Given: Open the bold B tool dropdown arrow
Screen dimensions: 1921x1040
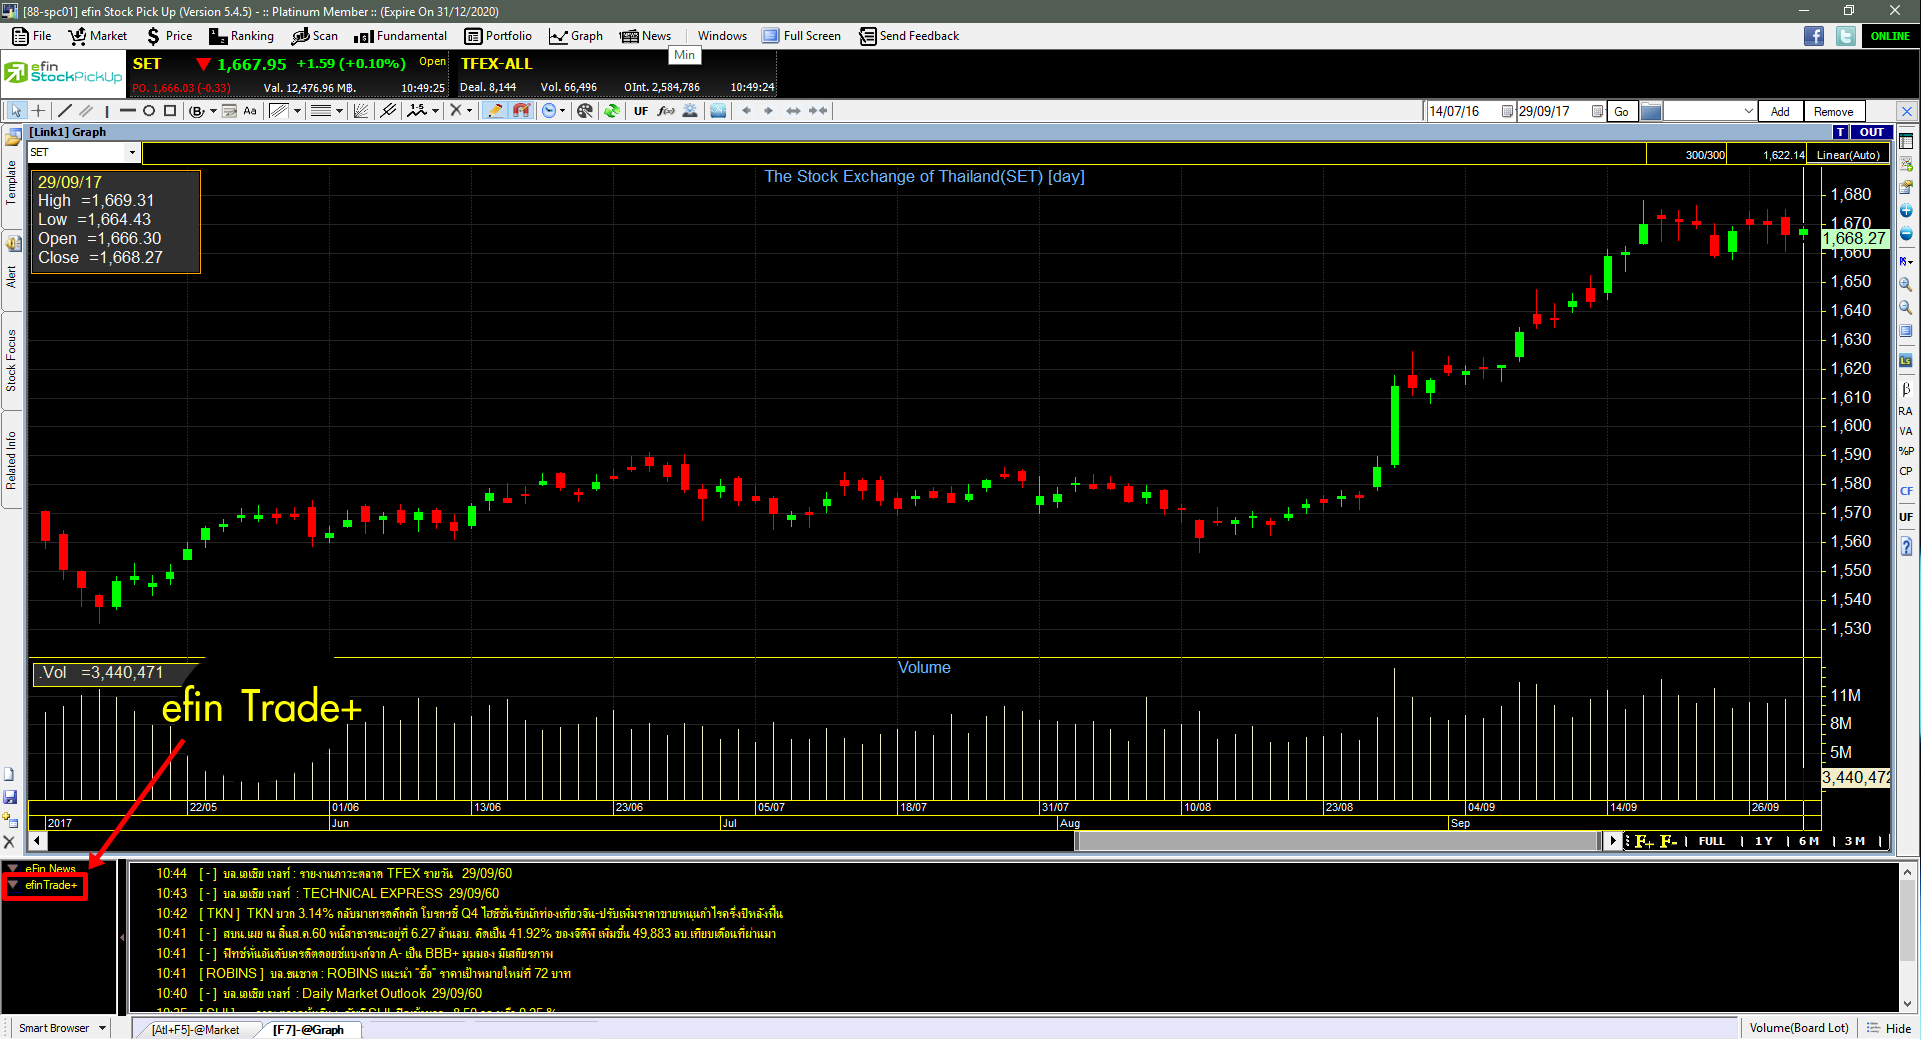Looking at the screenshot, I should click(213, 111).
